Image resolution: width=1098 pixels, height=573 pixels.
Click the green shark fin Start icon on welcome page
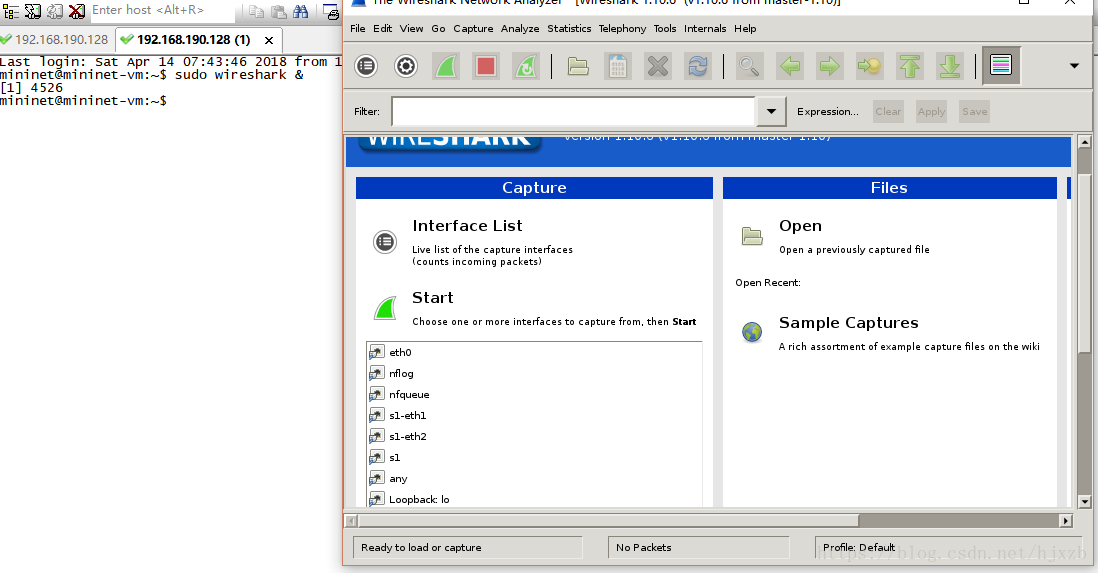(x=385, y=308)
